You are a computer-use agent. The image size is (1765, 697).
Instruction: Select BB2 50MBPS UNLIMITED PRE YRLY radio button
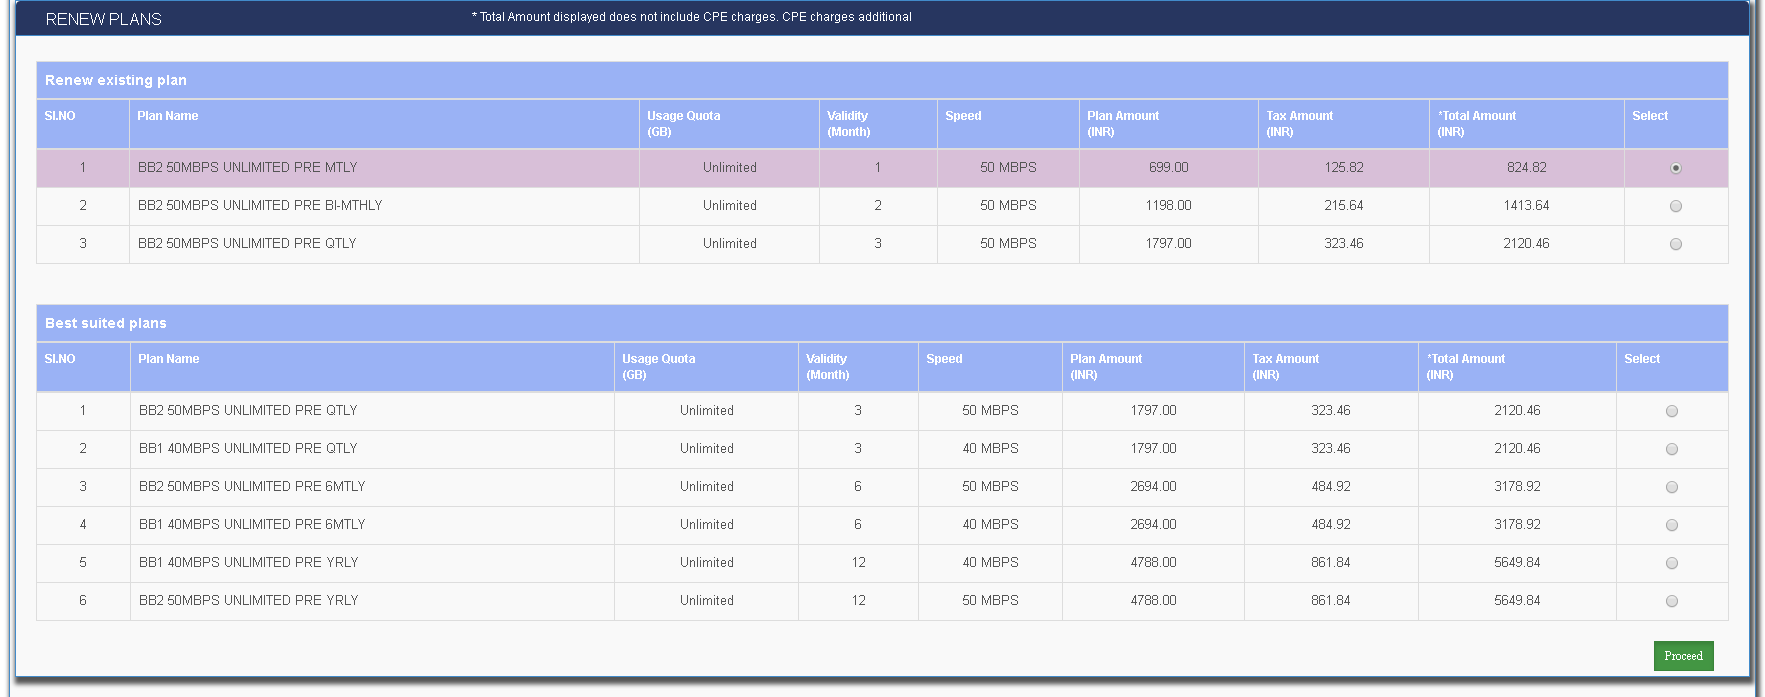1672,601
